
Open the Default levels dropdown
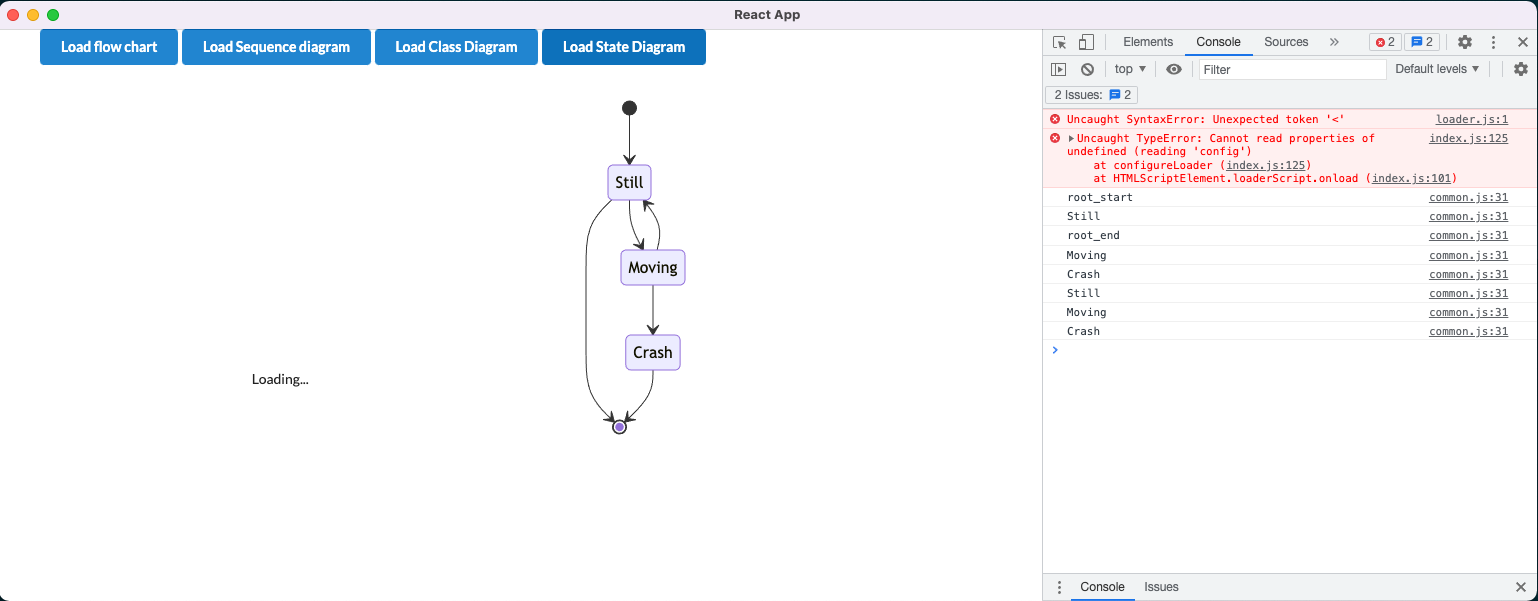coord(1436,69)
